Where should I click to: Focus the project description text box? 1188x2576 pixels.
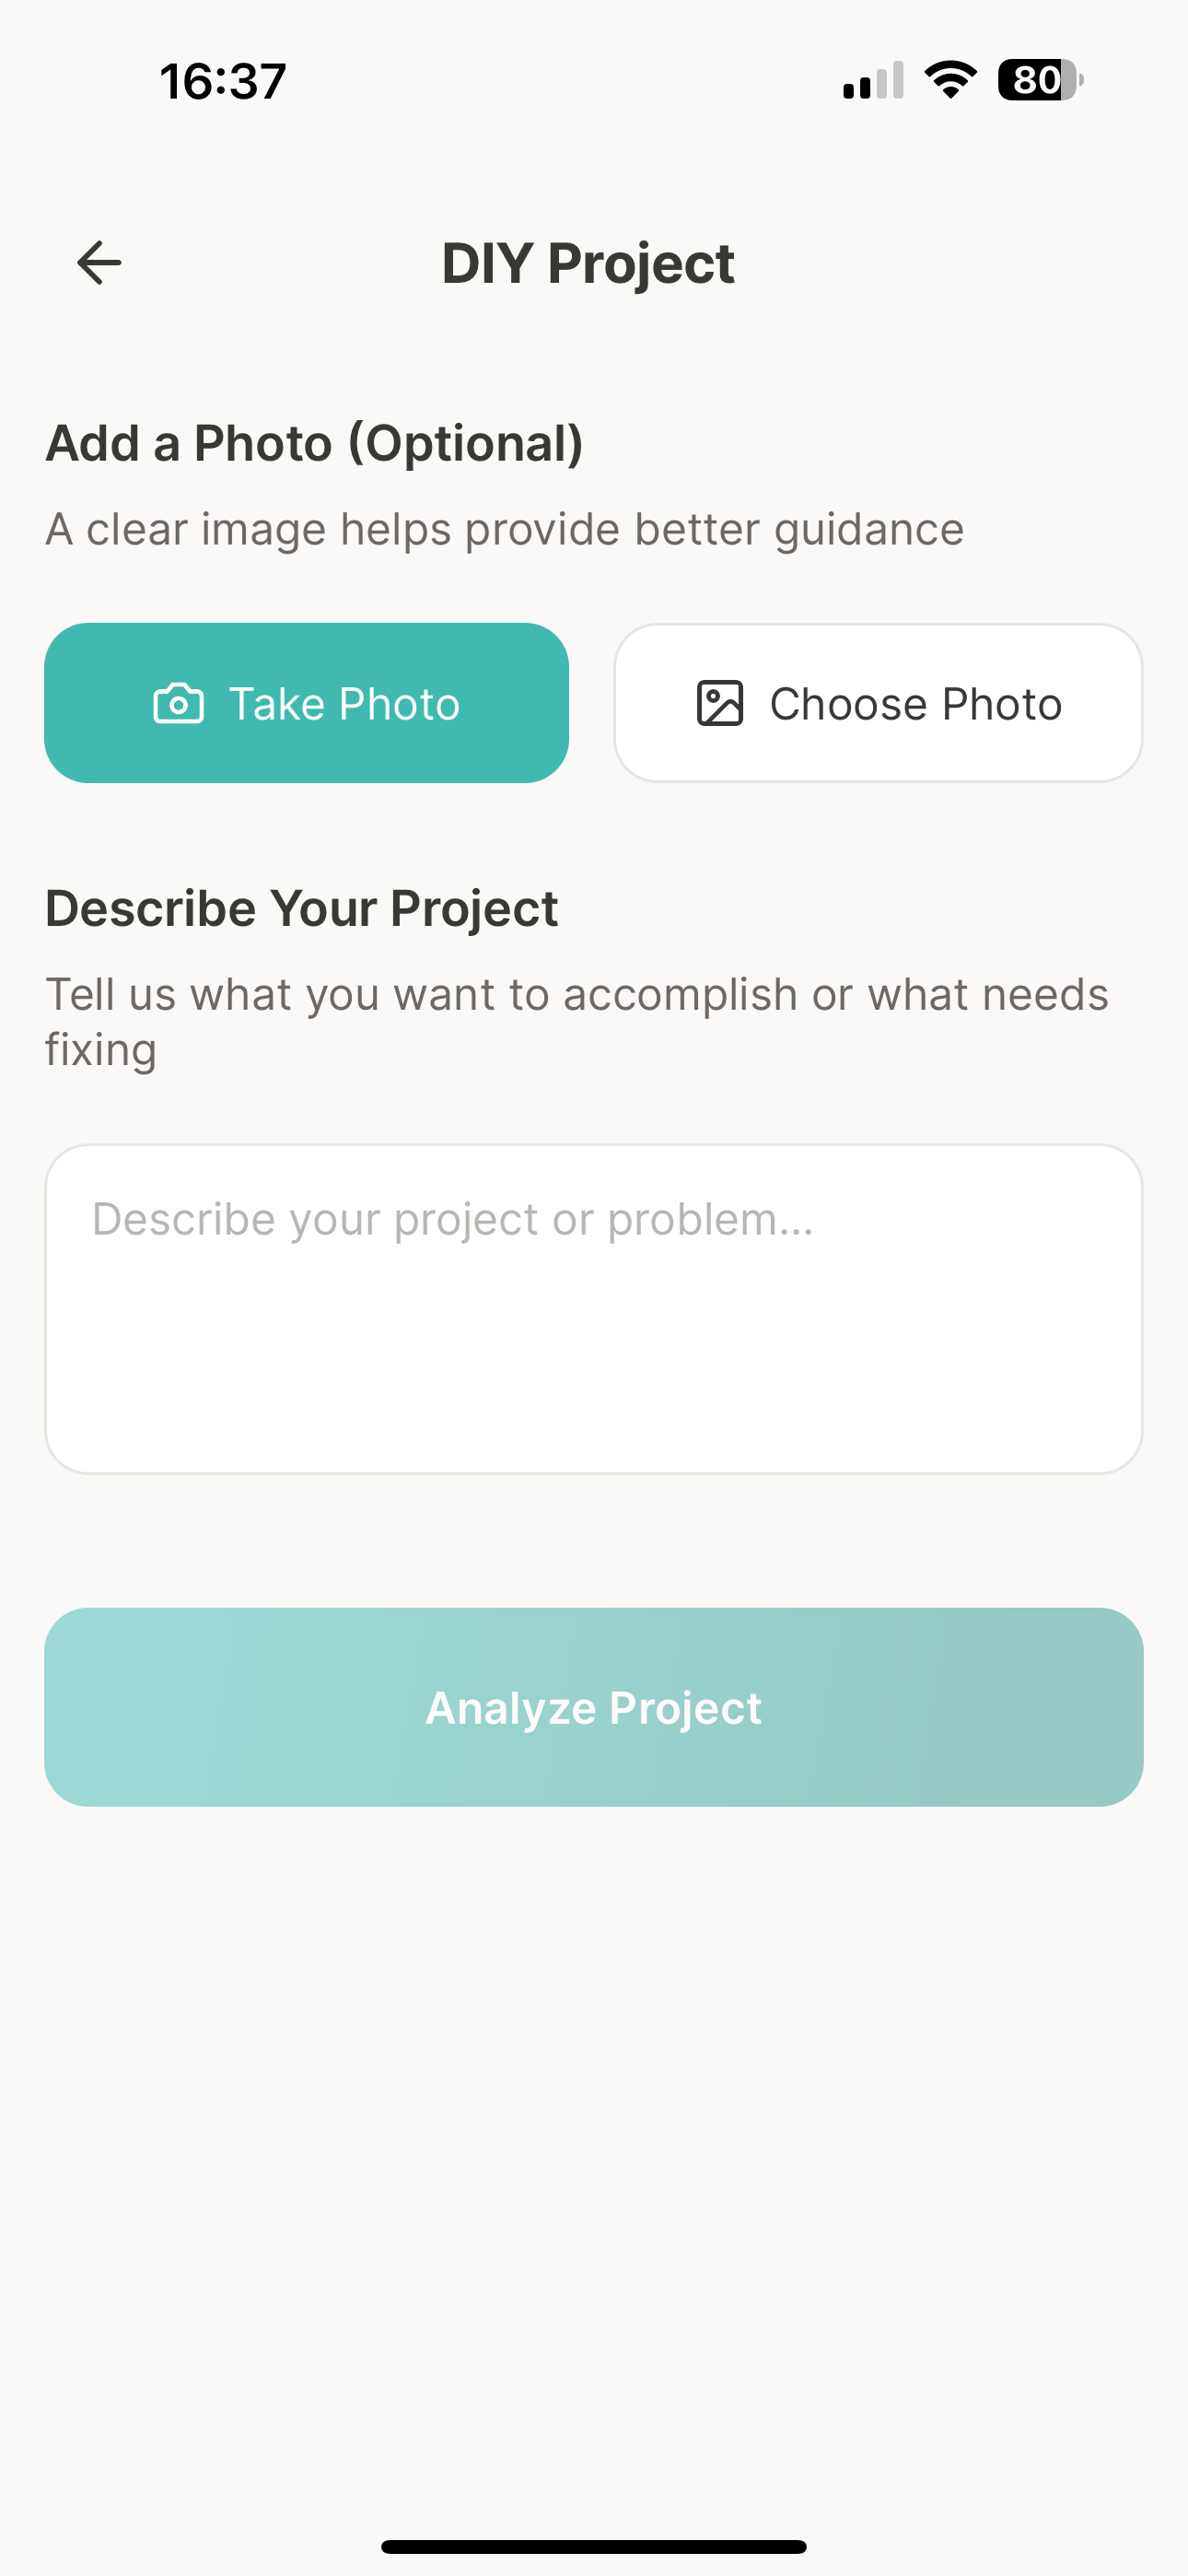594,1309
